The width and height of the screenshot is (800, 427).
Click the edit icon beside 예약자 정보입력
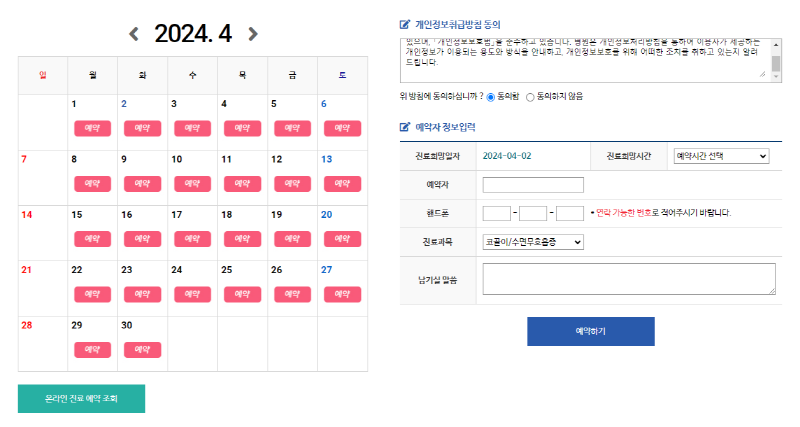point(404,128)
